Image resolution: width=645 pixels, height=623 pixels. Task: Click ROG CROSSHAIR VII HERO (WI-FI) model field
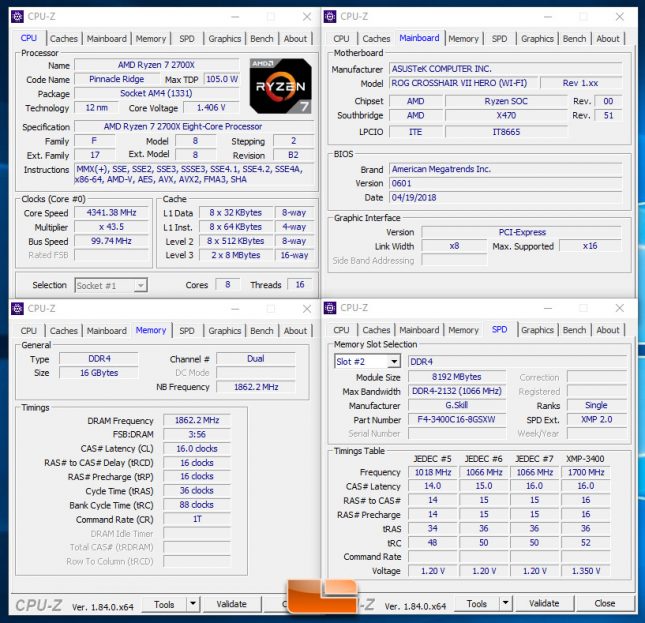(x=463, y=83)
